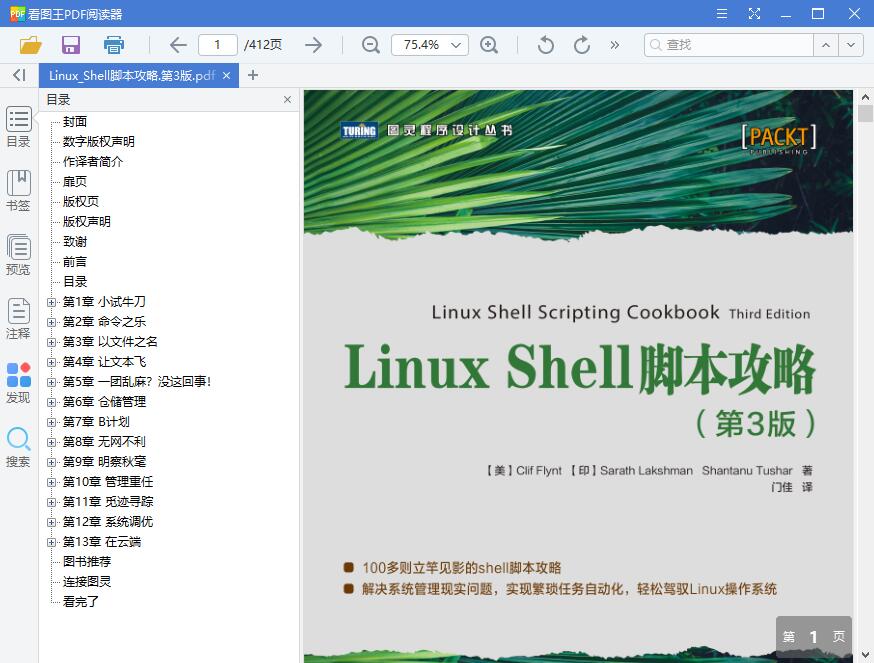This screenshot has height=663, width=874.
Task: Switch to Linux_Shell脚本攻略.第3版.pdf tab
Action: tap(132, 75)
